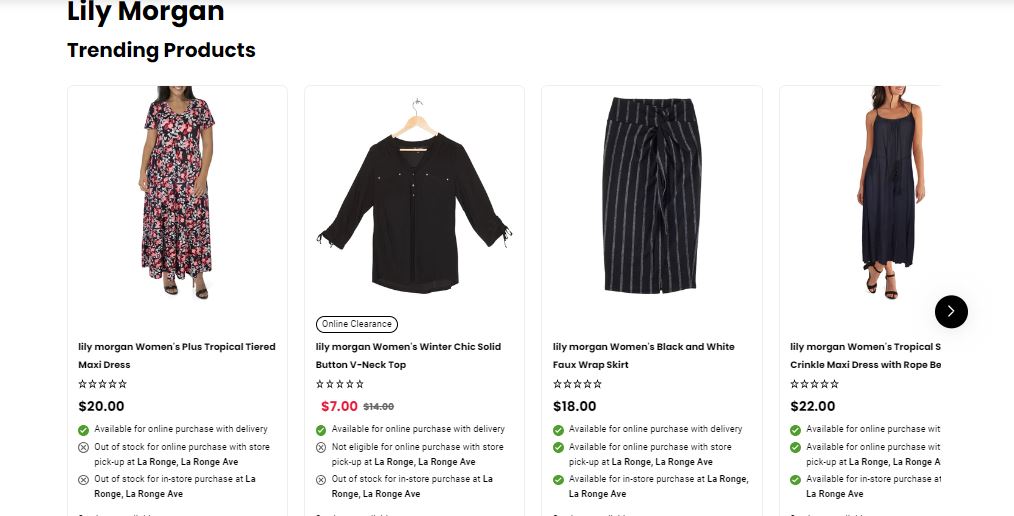
Task: Click star rating of the Faux Wrap Skirt
Action: (x=577, y=384)
